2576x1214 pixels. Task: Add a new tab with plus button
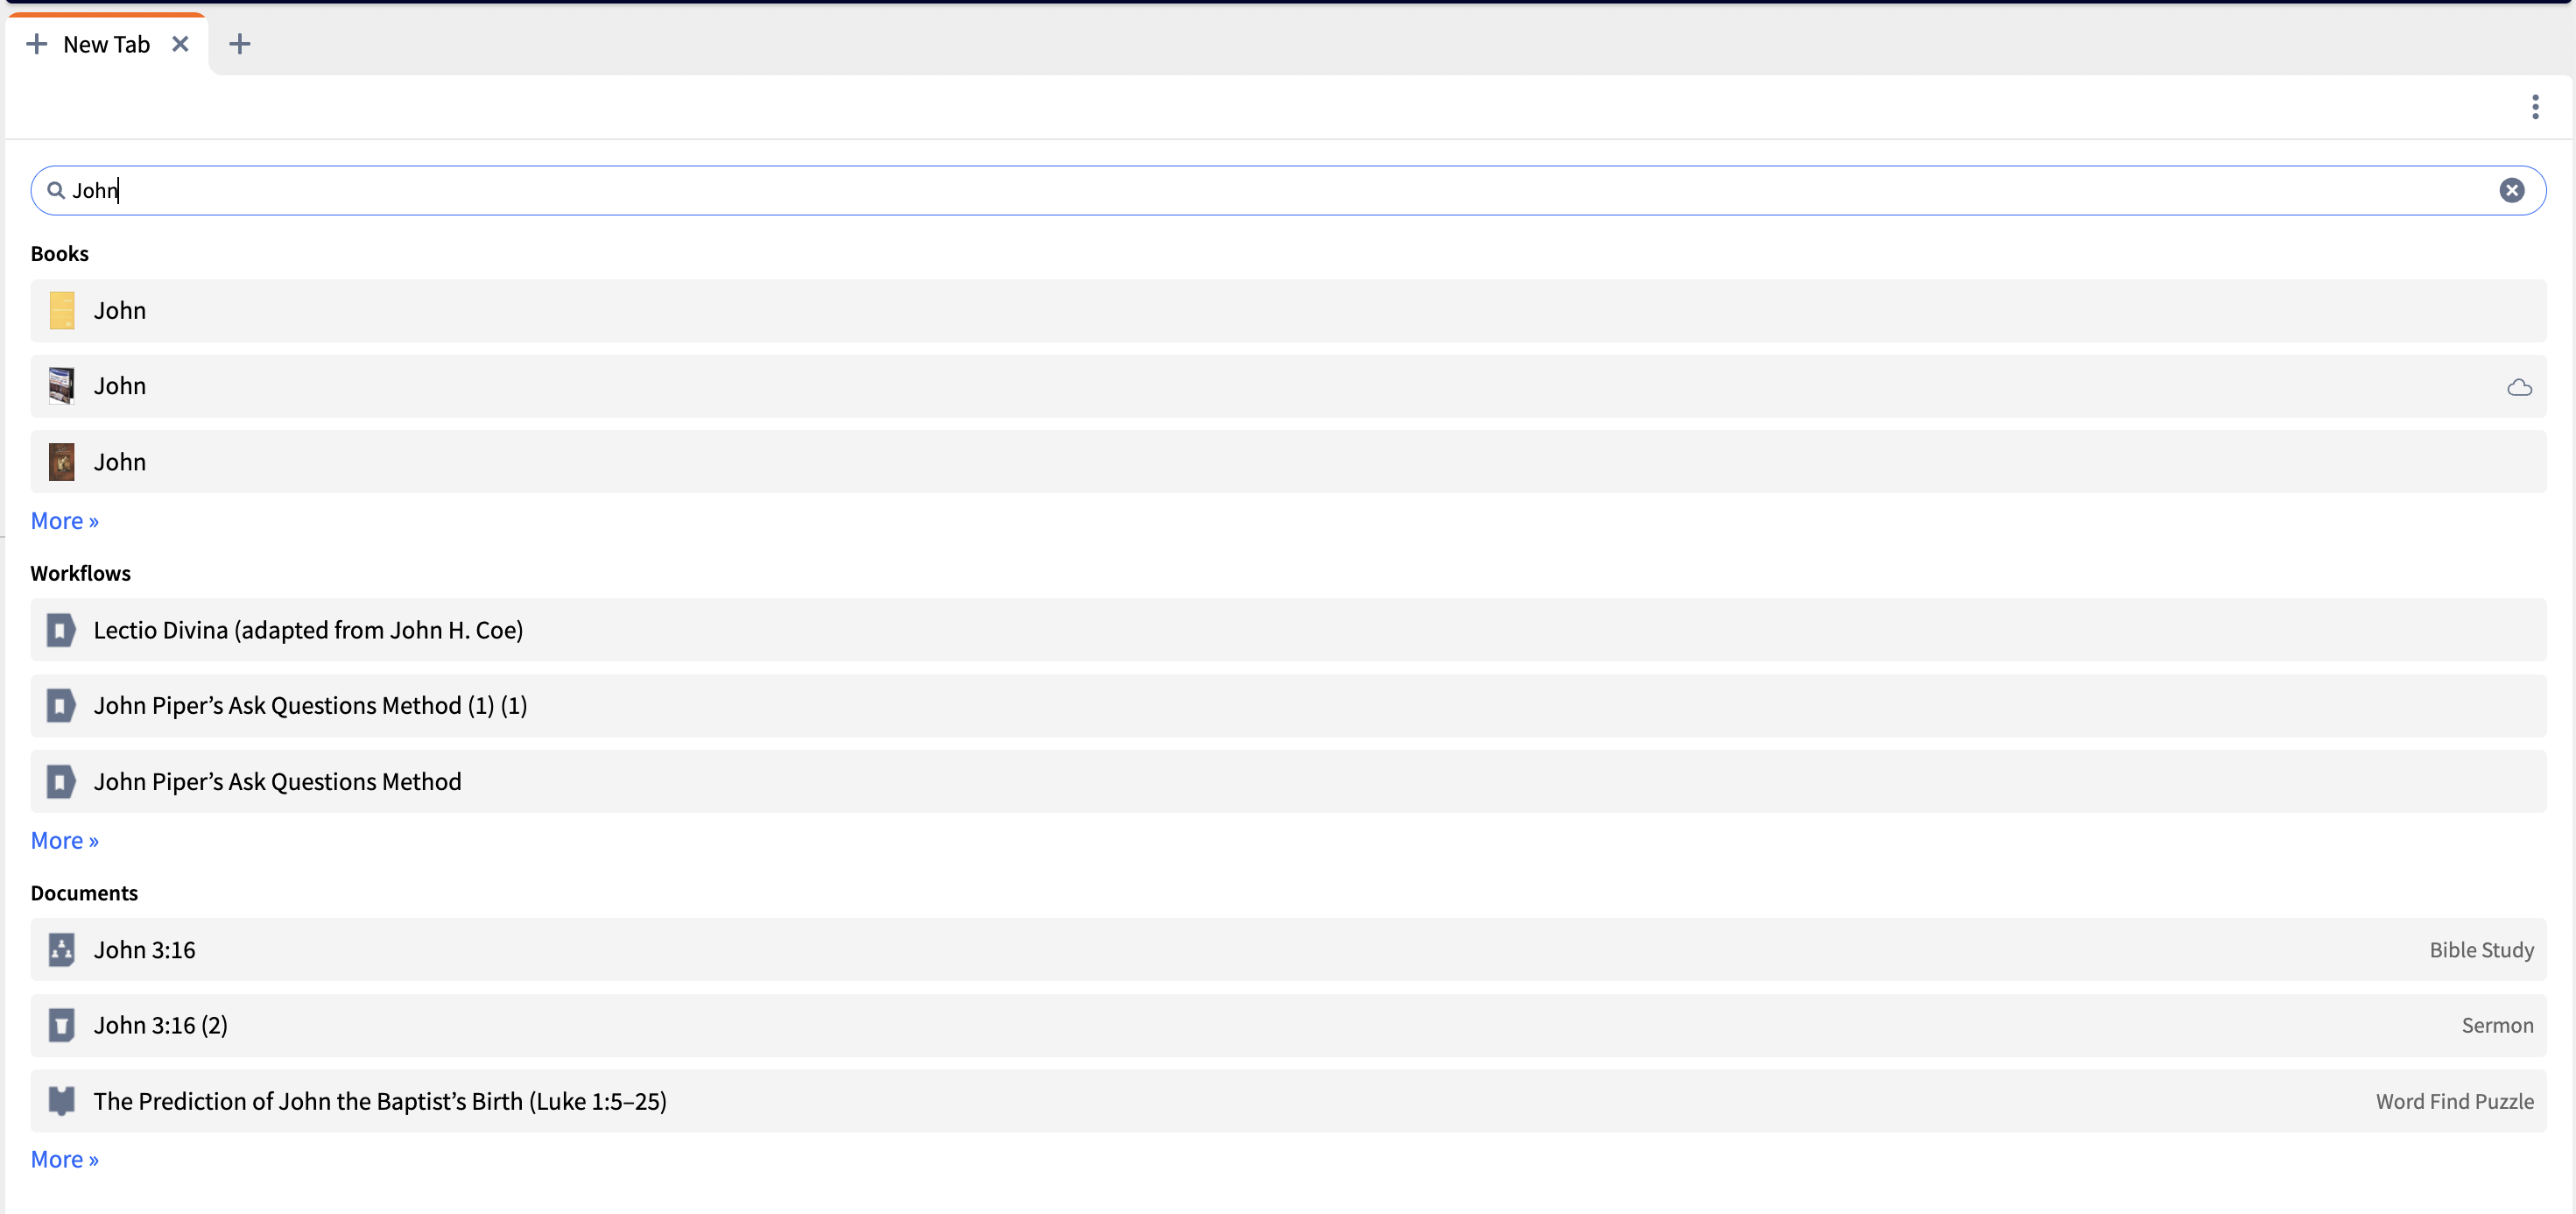[240, 44]
